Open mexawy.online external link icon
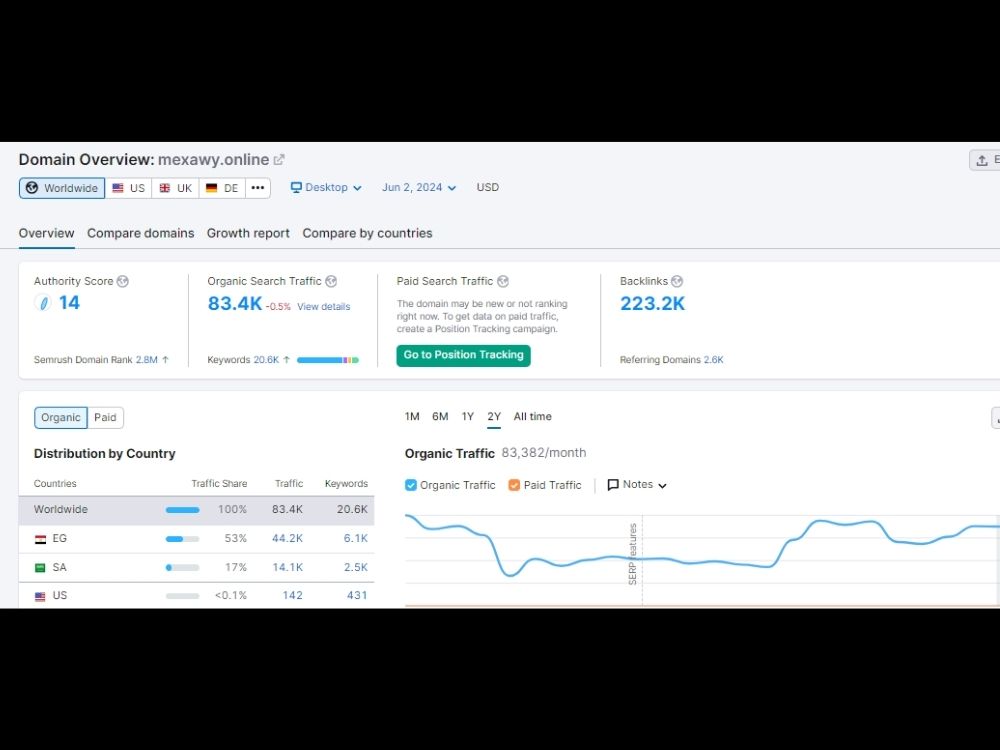The image size is (1000, 750). click(x=279, y=159)
